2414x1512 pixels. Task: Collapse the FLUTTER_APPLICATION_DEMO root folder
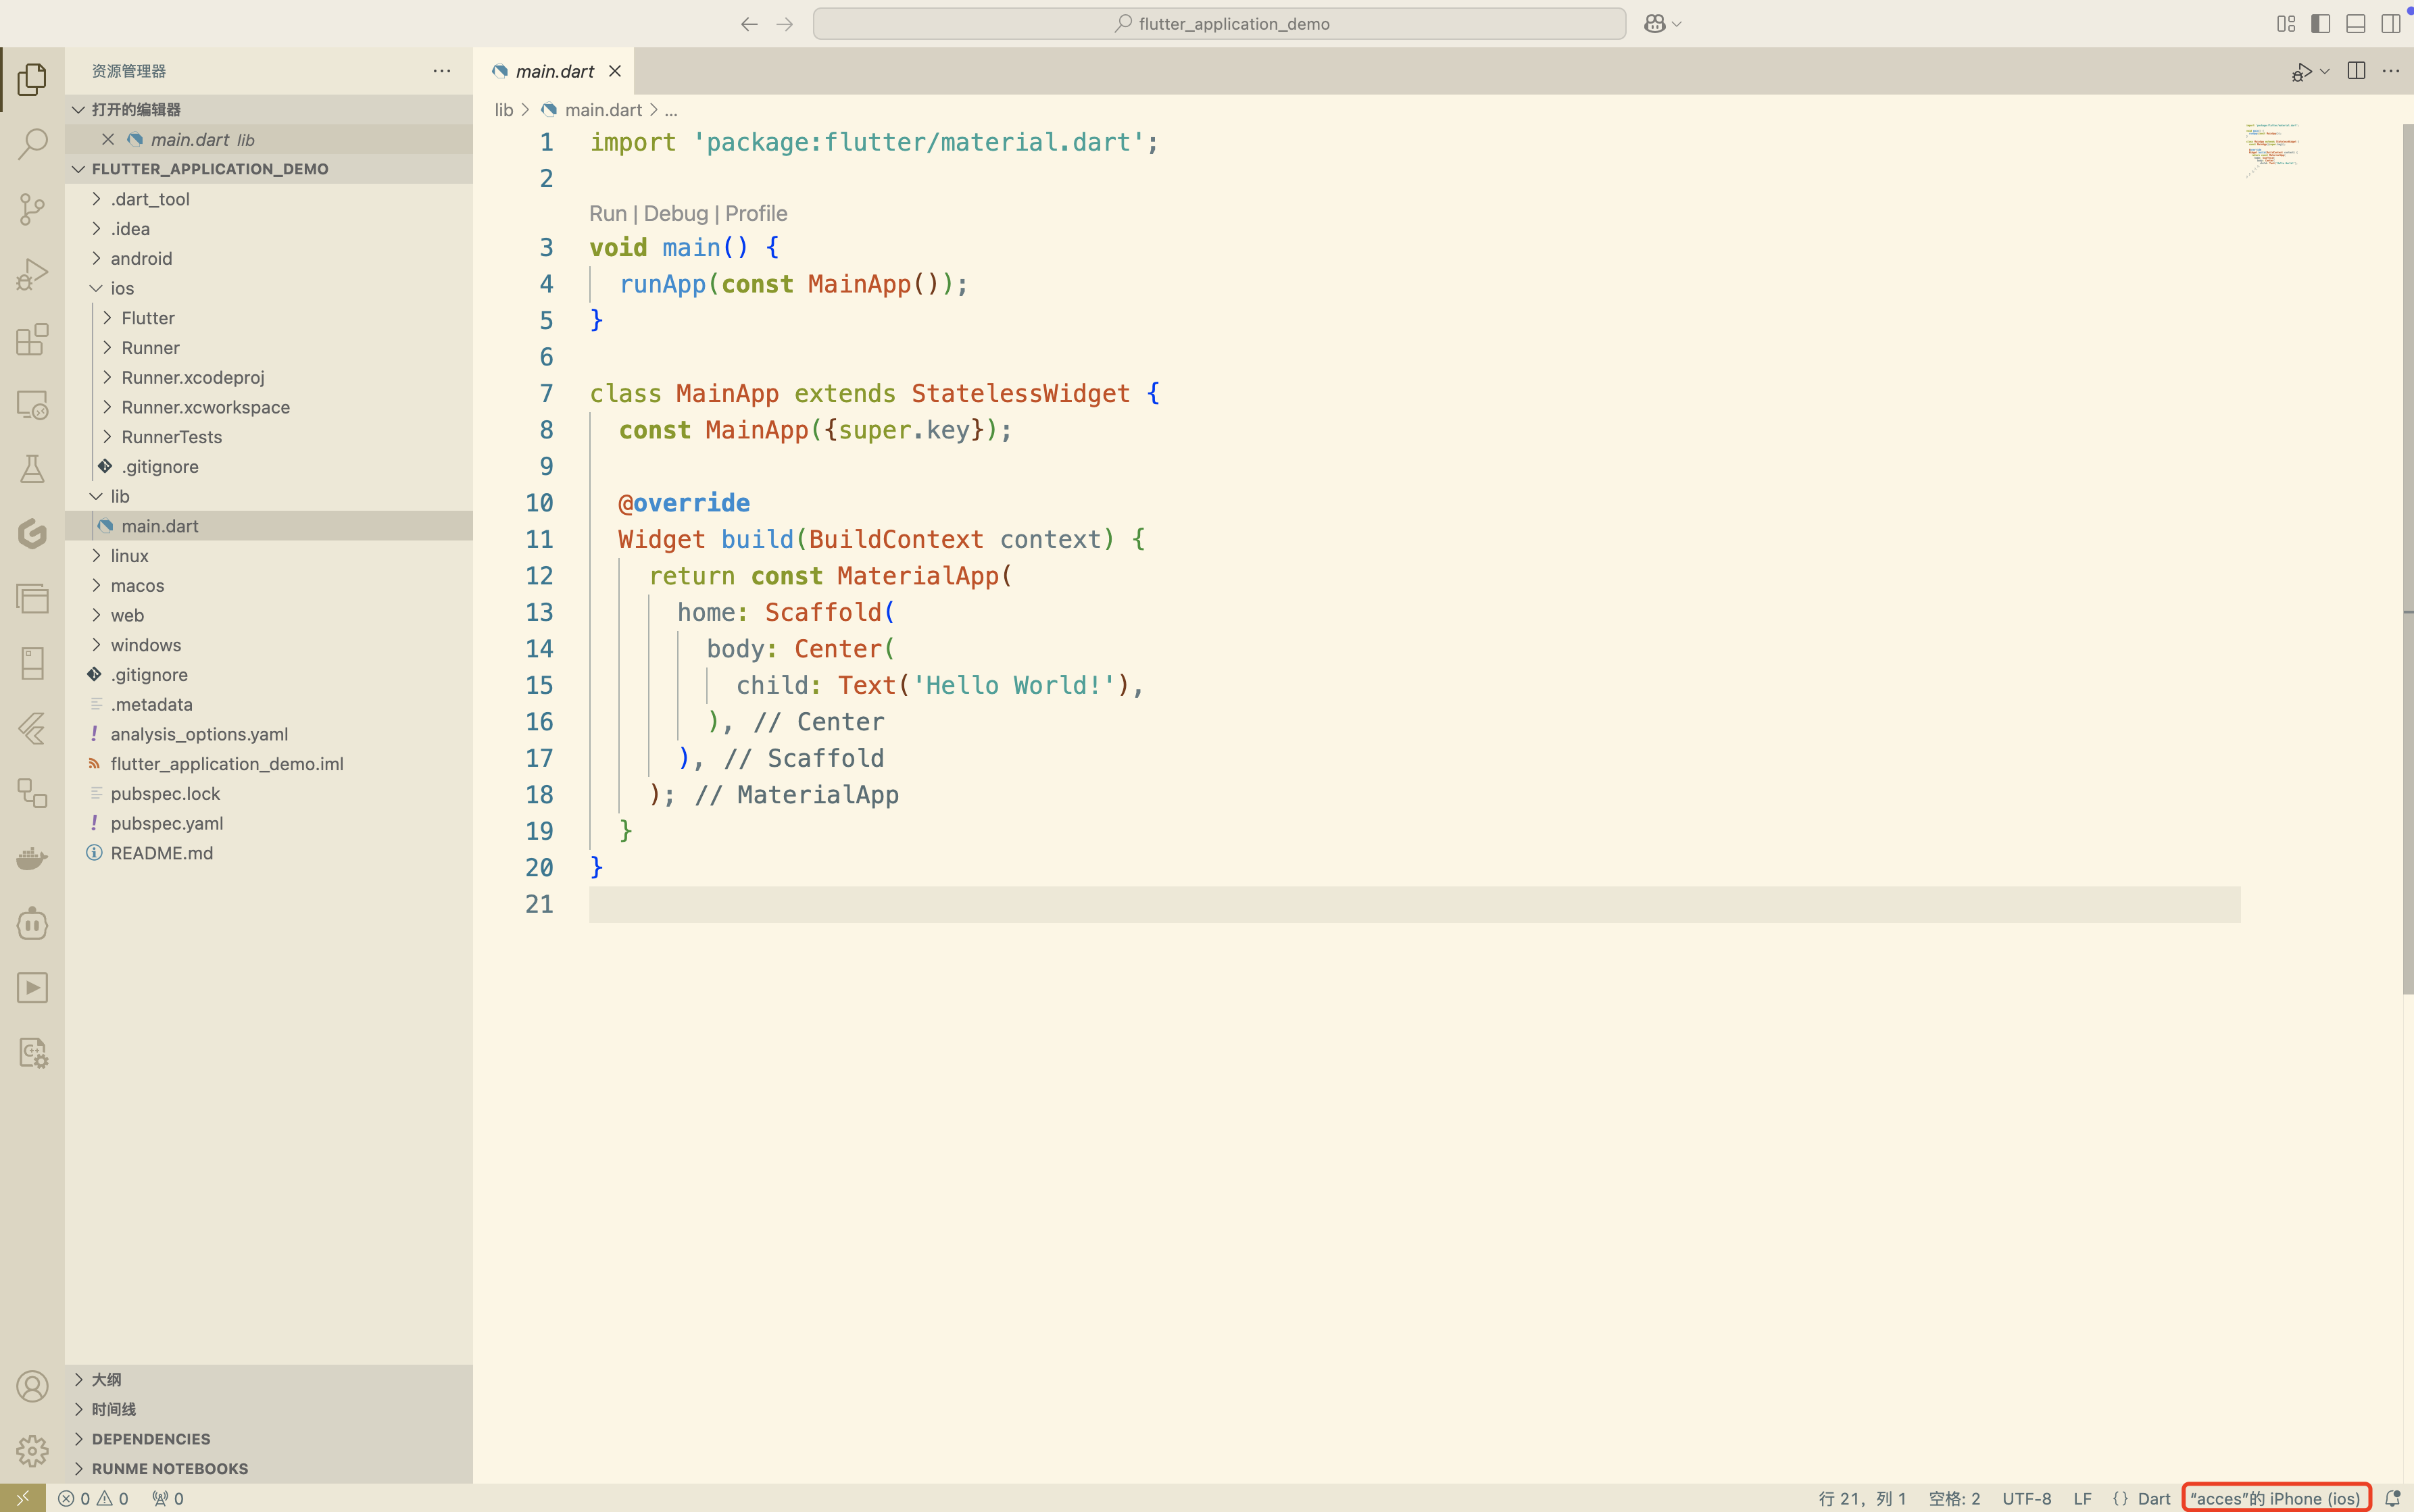pos(269,169)
